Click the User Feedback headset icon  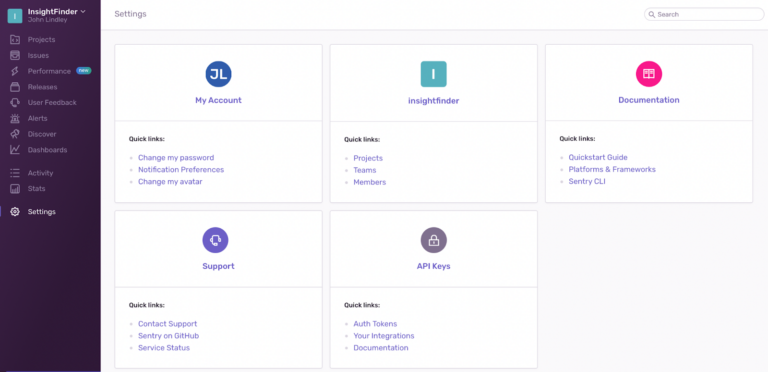[15, 102]
